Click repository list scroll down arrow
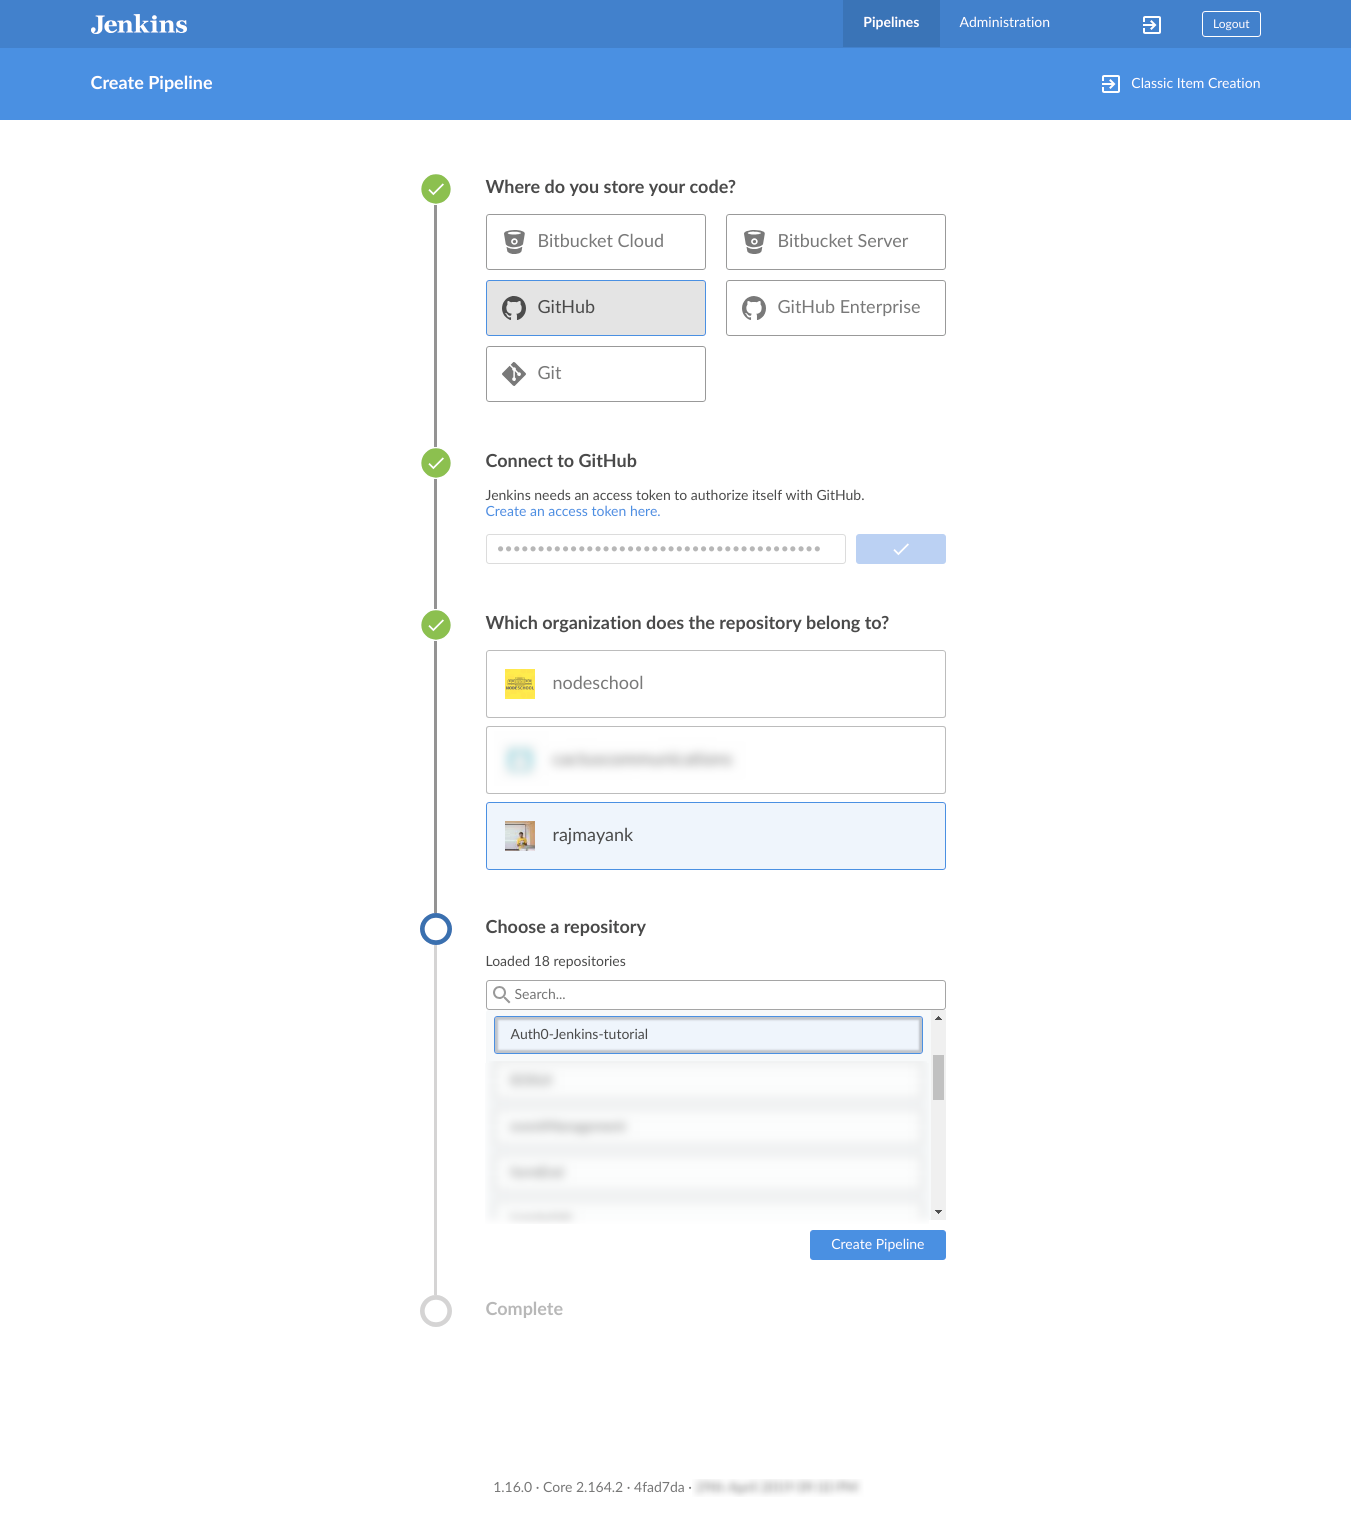 coord(938,1212)
